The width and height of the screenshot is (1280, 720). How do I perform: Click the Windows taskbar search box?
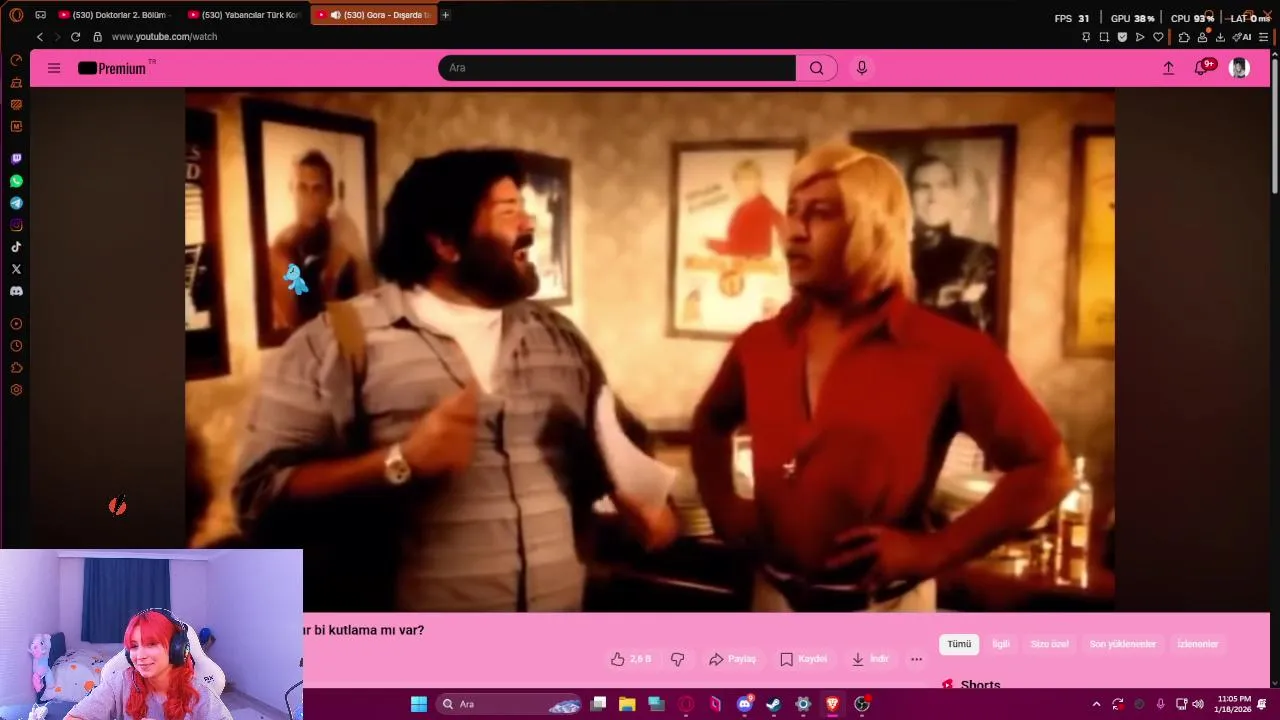(510, 704)
